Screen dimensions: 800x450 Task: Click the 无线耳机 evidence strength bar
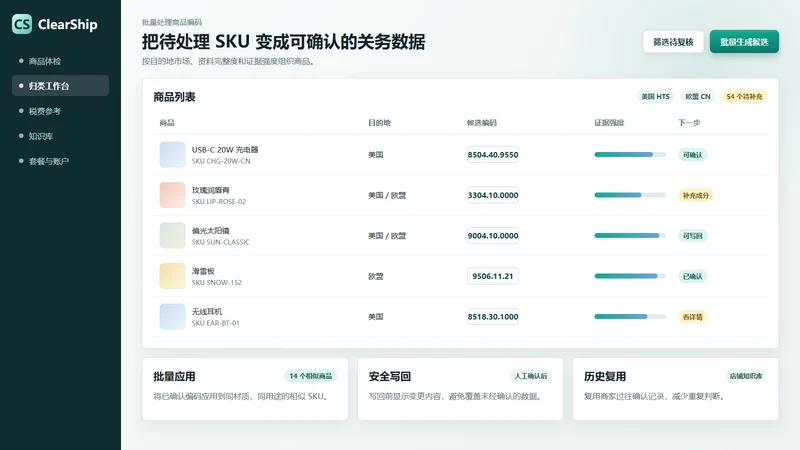pyautogui.click(x=630, y=316)
